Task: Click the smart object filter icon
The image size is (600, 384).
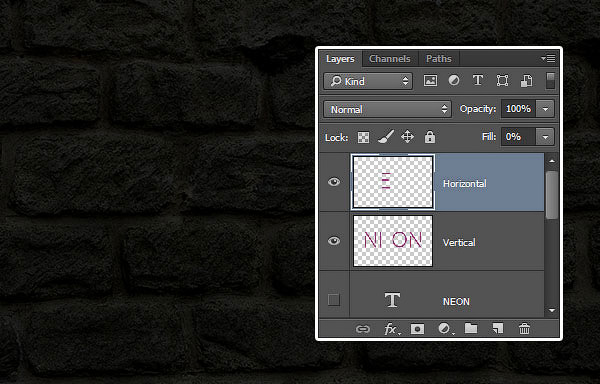Action: (527, 81)
